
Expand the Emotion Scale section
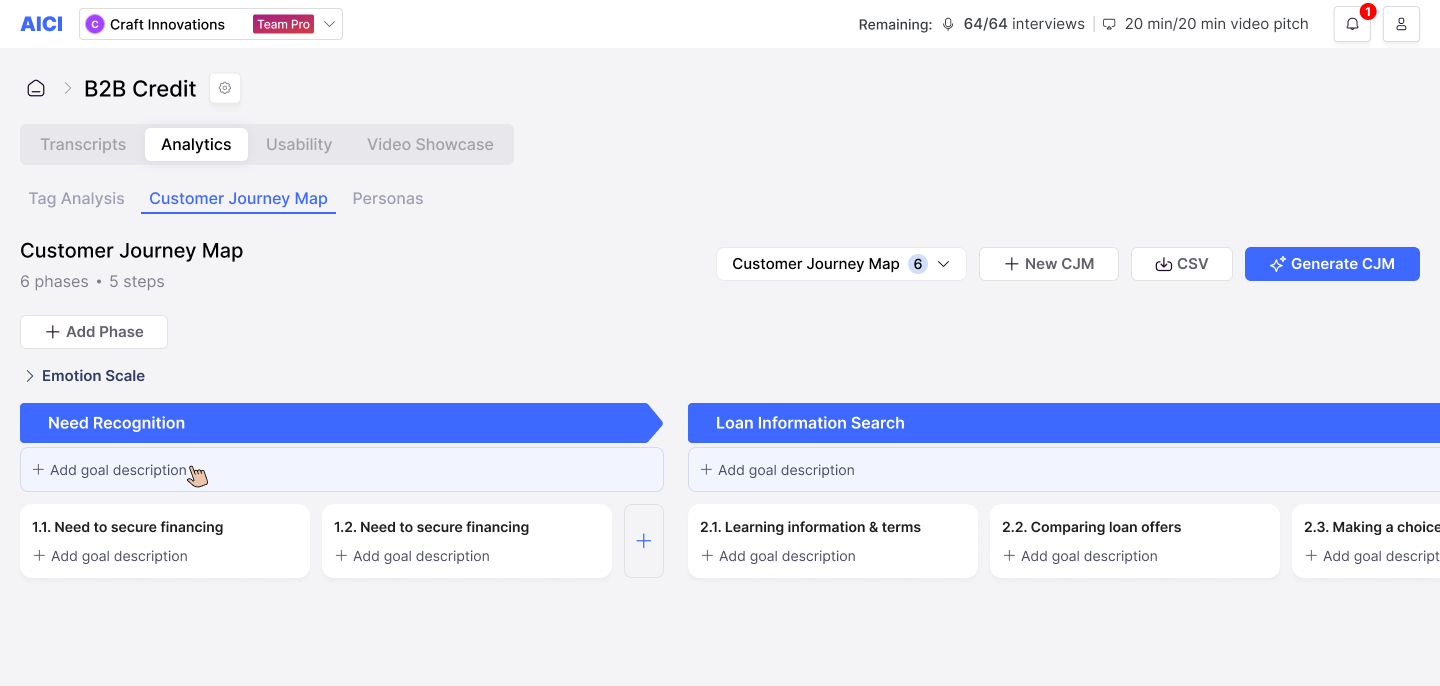(x=85, y=376)
